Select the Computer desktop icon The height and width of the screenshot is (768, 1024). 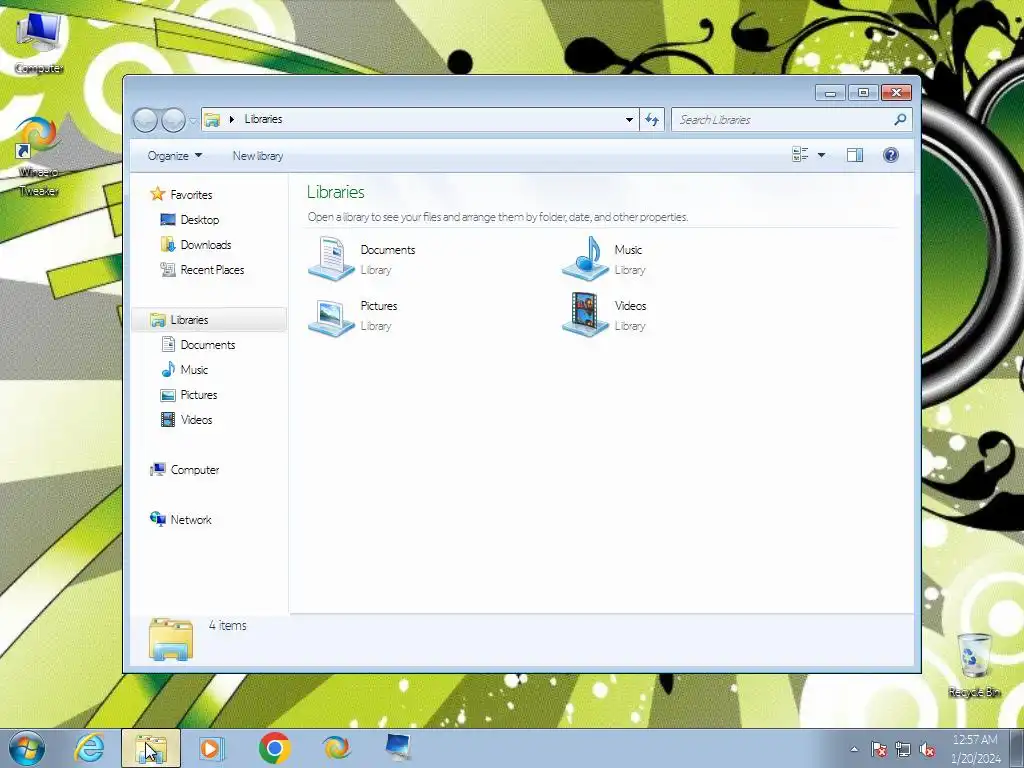(39, 43)
